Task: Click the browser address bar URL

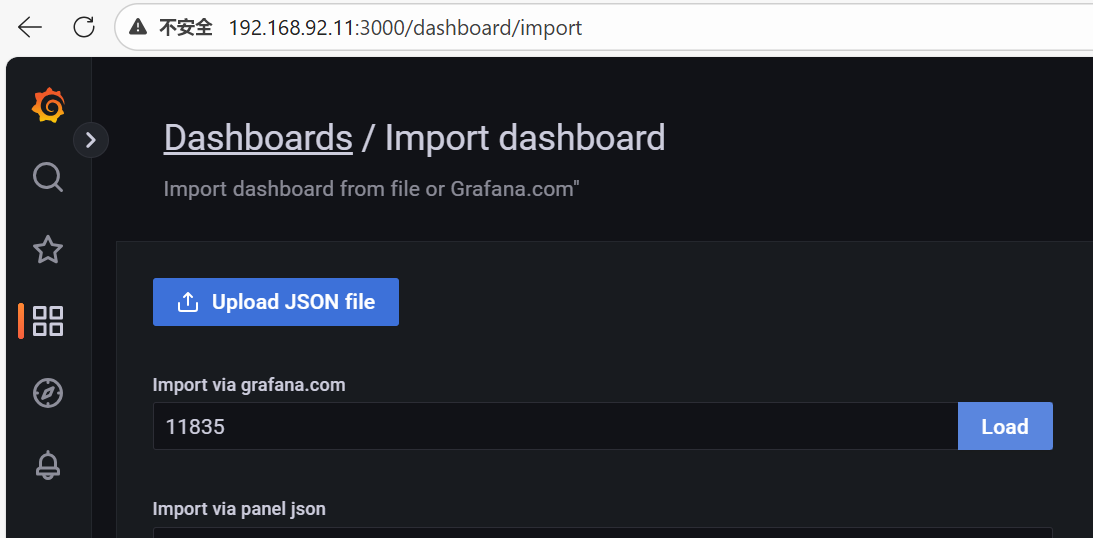Action: tap(405, 28)
